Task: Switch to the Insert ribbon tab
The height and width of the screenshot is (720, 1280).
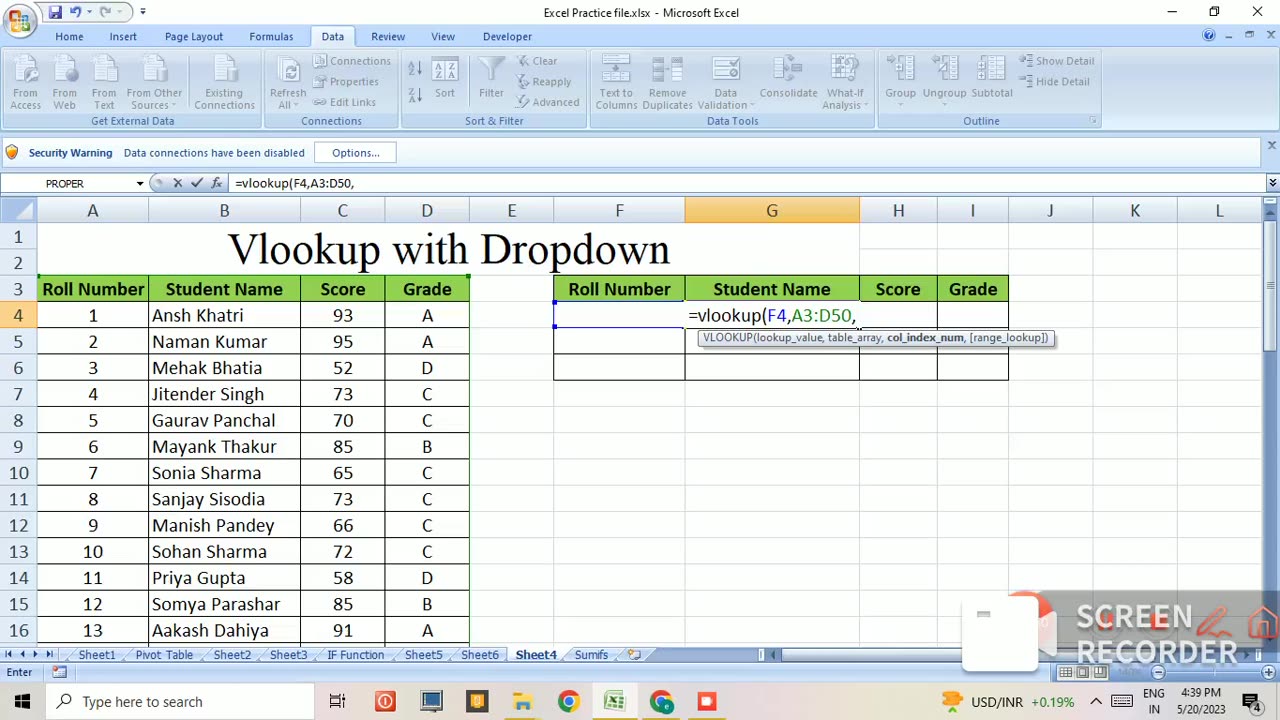Action: (123, 37)
